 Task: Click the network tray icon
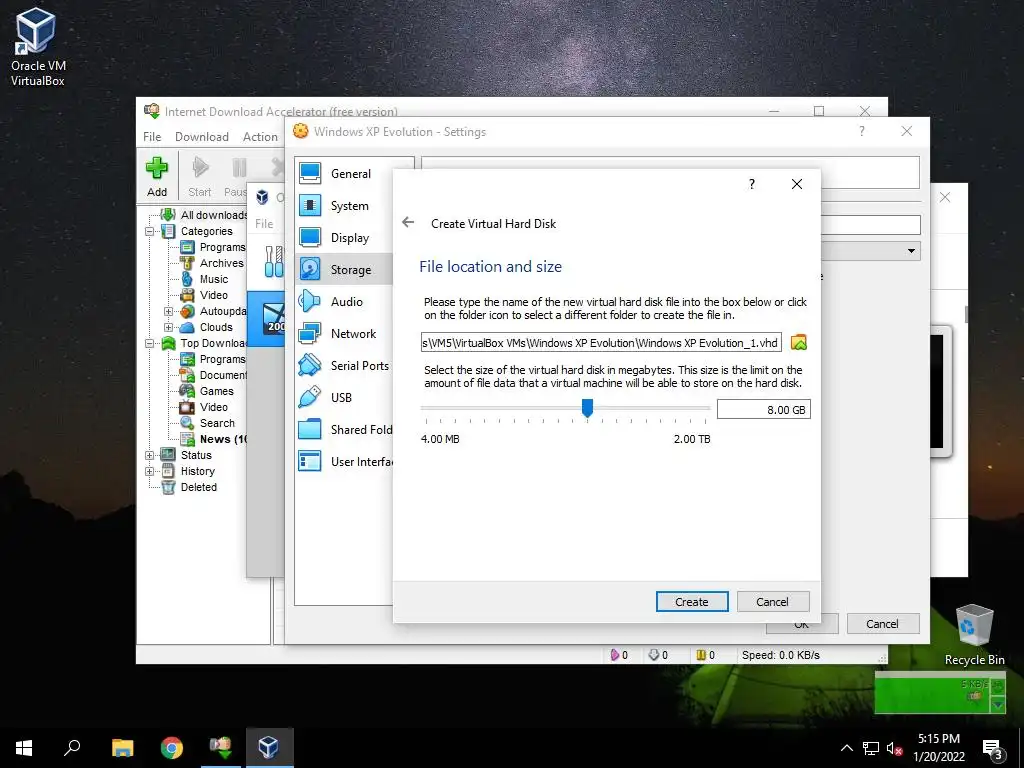click(x=871, y=748)
